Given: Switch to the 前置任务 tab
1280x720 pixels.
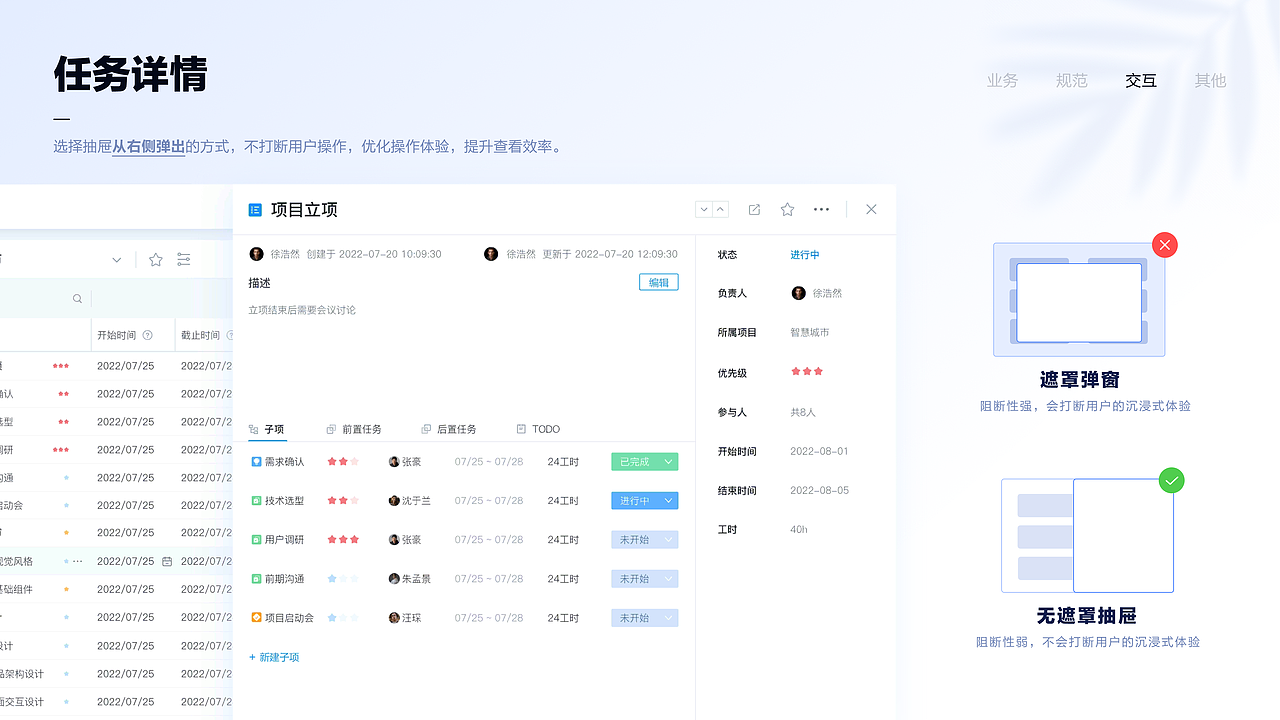Looking at the screenshot, I should 354,429.
